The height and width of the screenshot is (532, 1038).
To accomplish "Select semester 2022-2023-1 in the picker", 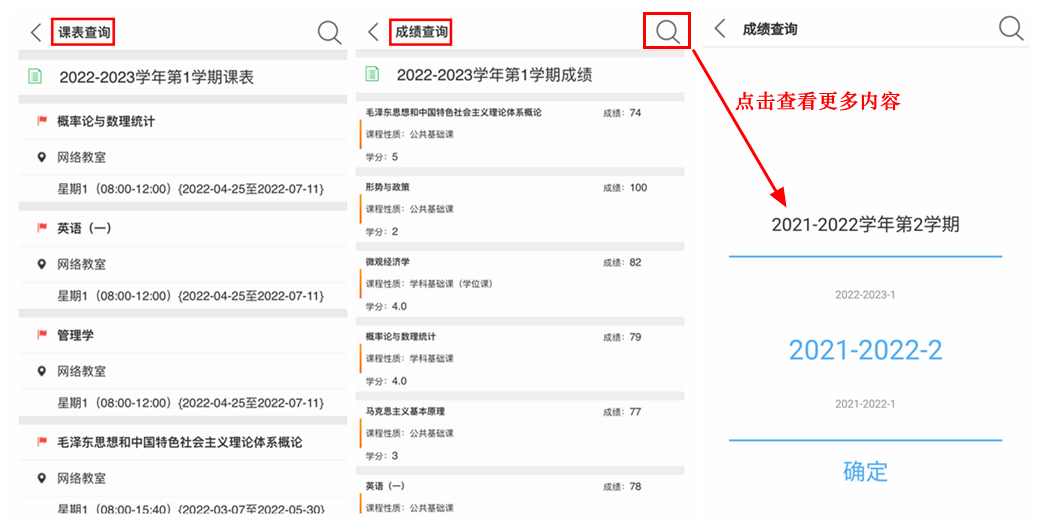I will [865, 295].
